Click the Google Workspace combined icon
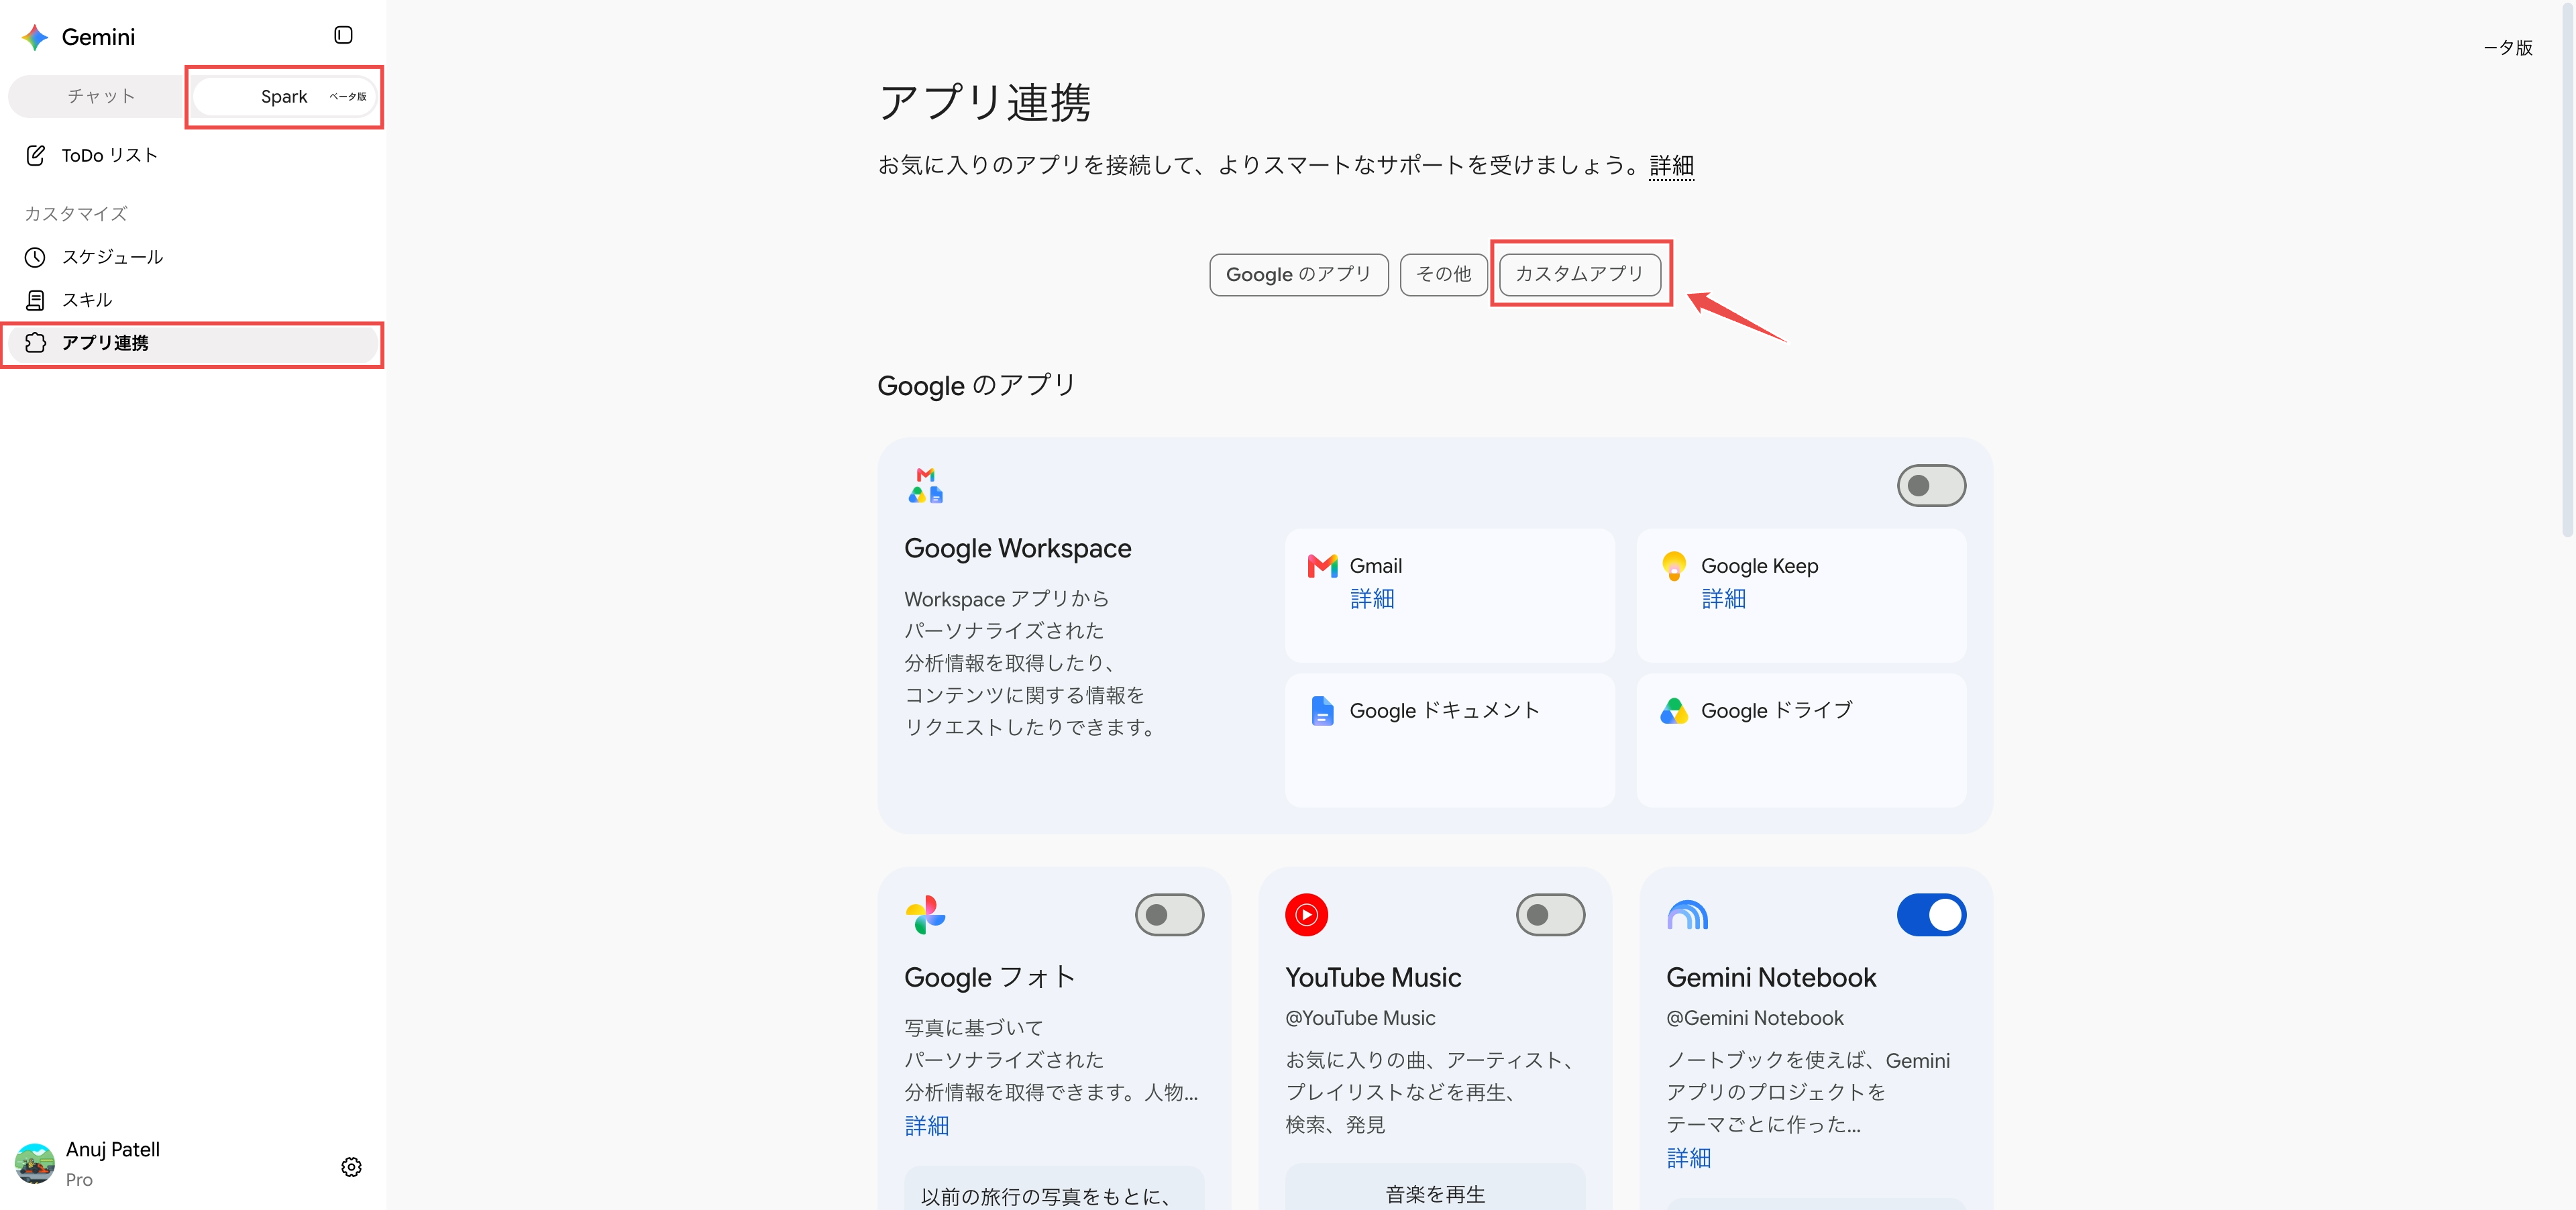The image size is (2576, 1210). [925, 485]
